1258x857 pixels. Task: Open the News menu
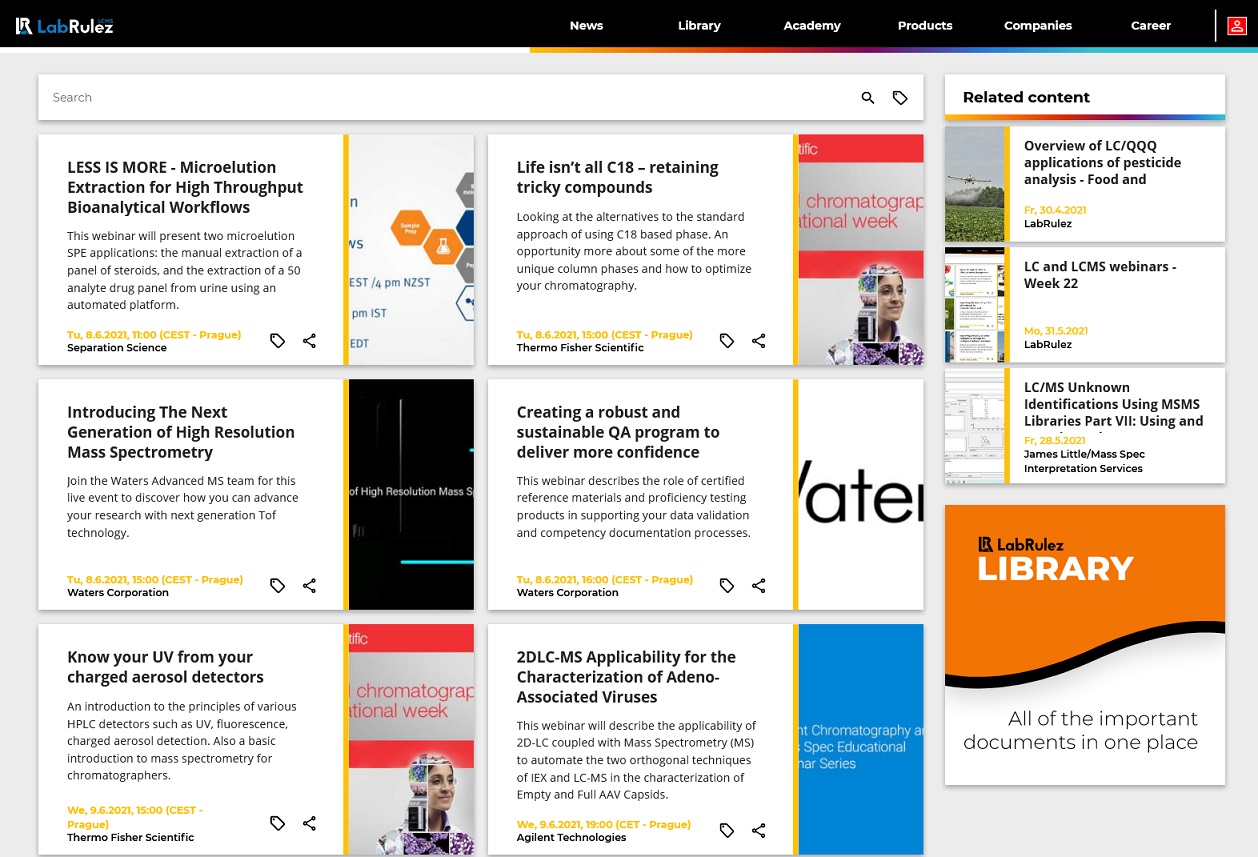click(x=586, y=26)
